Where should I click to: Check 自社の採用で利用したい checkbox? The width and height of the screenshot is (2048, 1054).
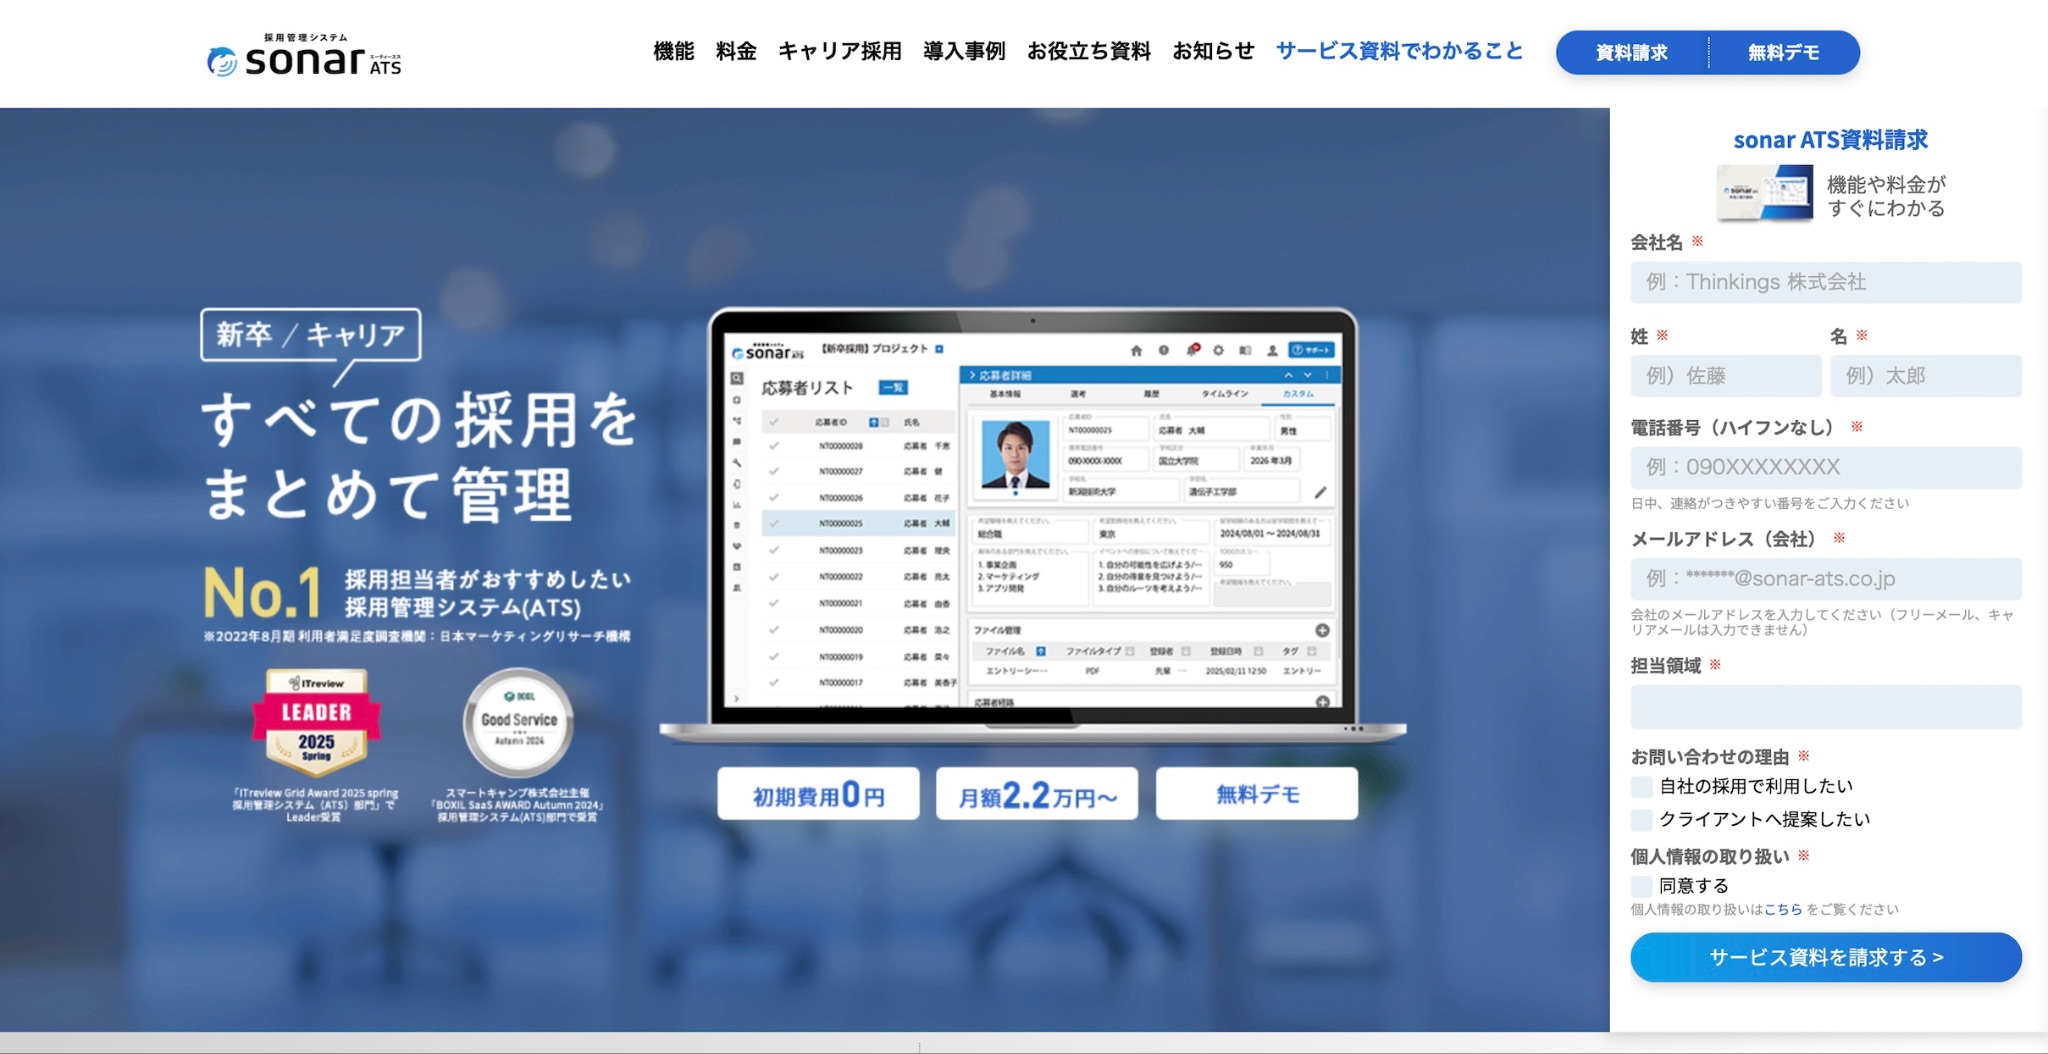[1641, 787]
